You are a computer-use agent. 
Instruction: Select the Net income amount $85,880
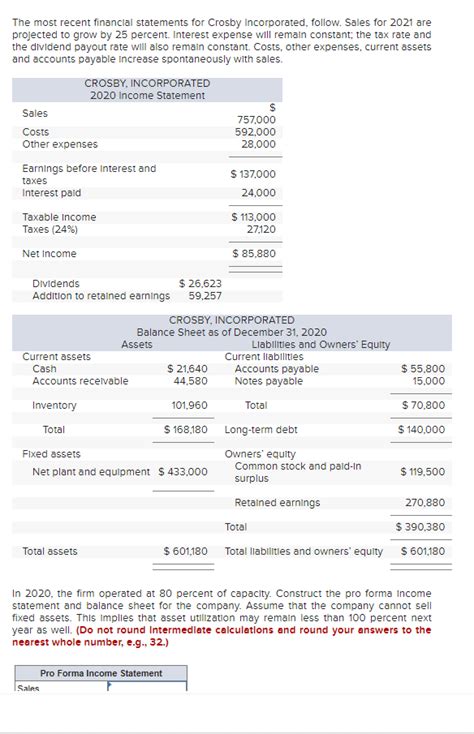coord(254,254)
